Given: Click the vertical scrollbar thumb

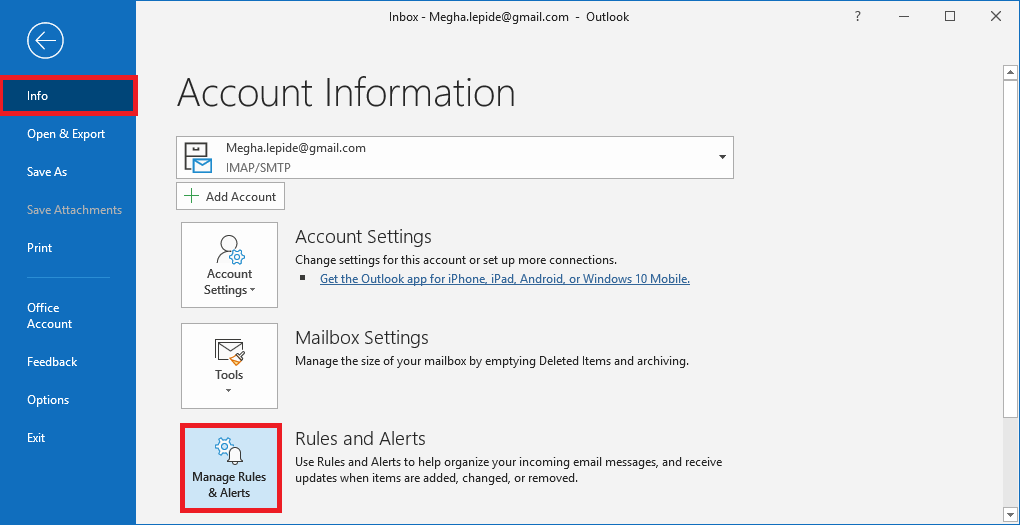Looking at the screenshot, I should (x=1010, y=248).
